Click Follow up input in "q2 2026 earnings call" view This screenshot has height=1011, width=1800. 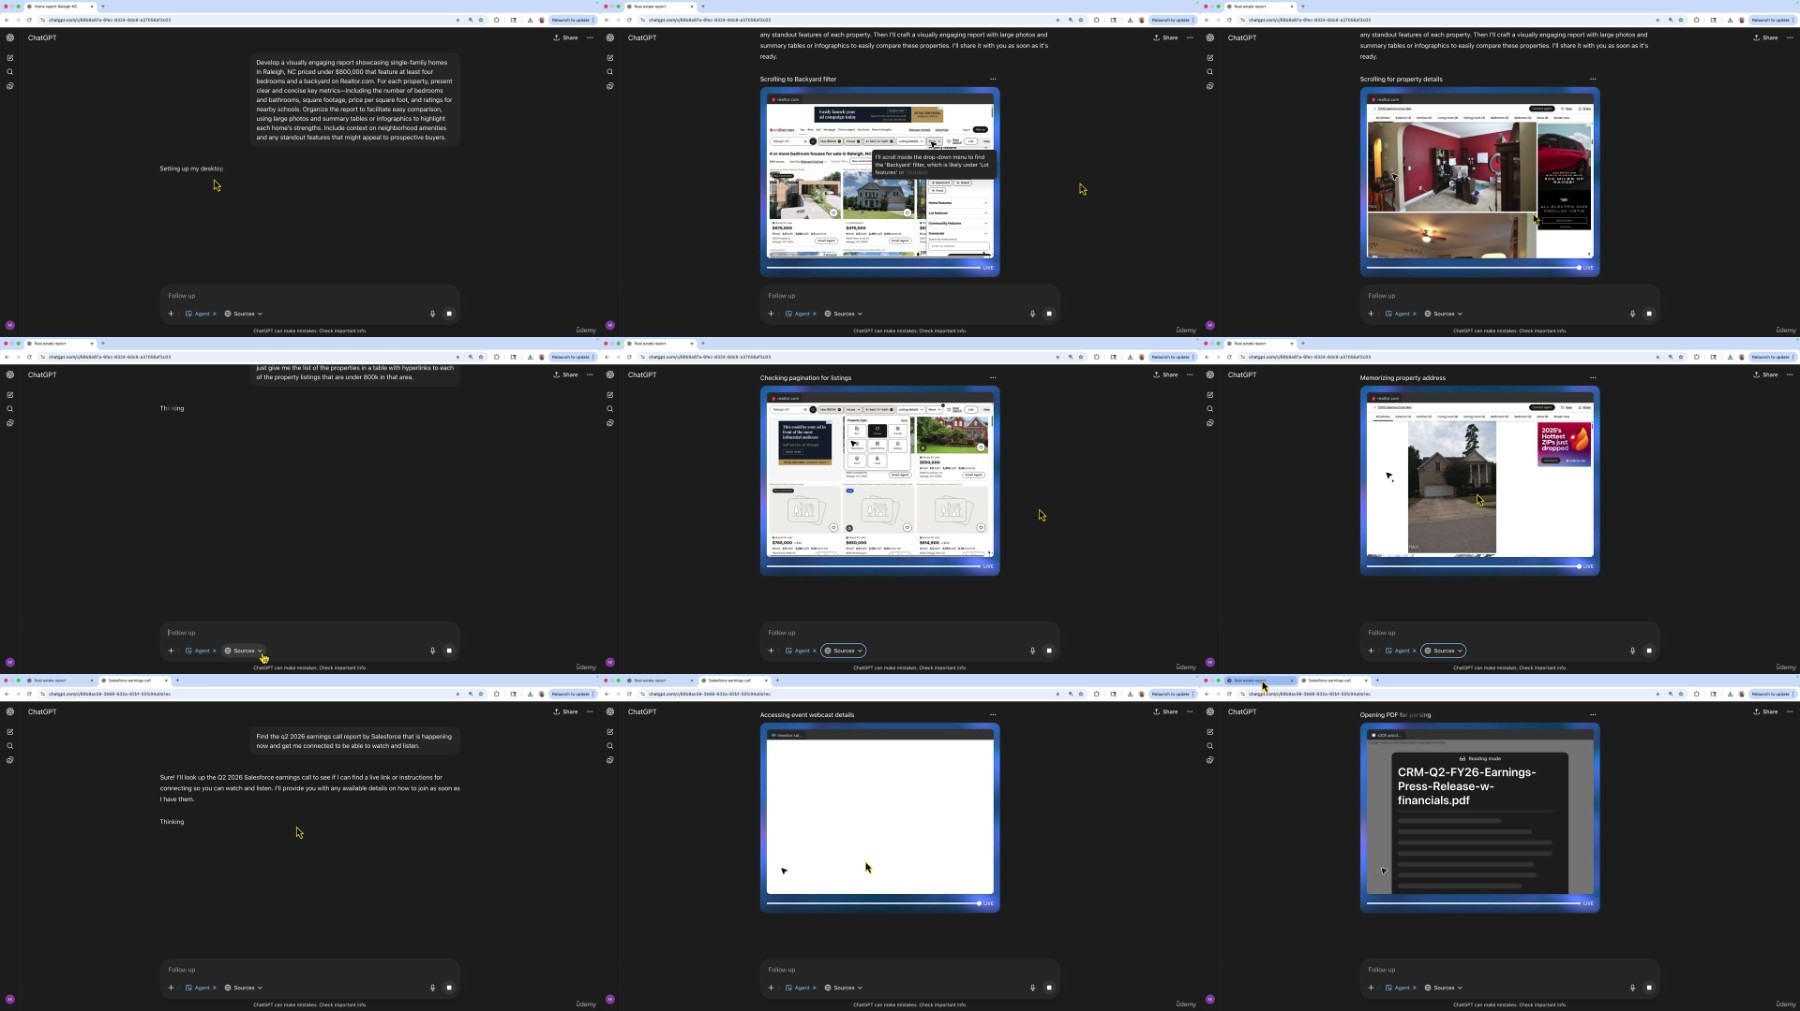pos(310,970)
